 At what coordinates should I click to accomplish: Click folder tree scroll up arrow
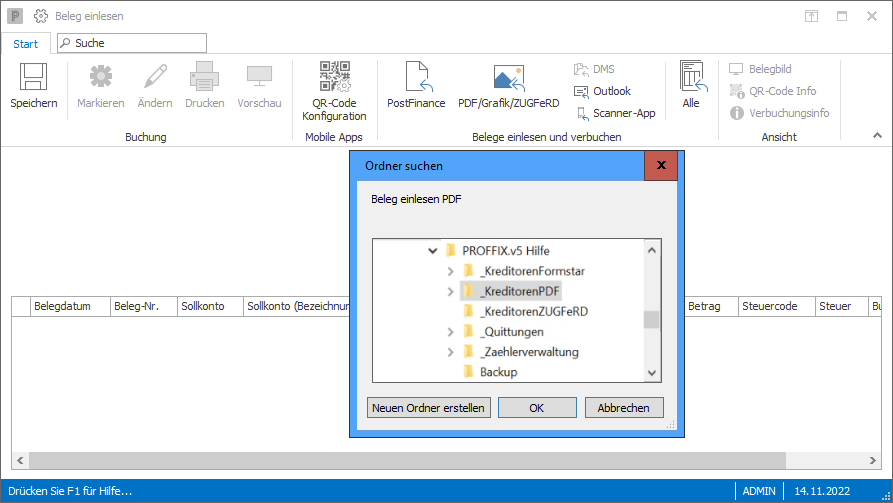coord(652,250)
